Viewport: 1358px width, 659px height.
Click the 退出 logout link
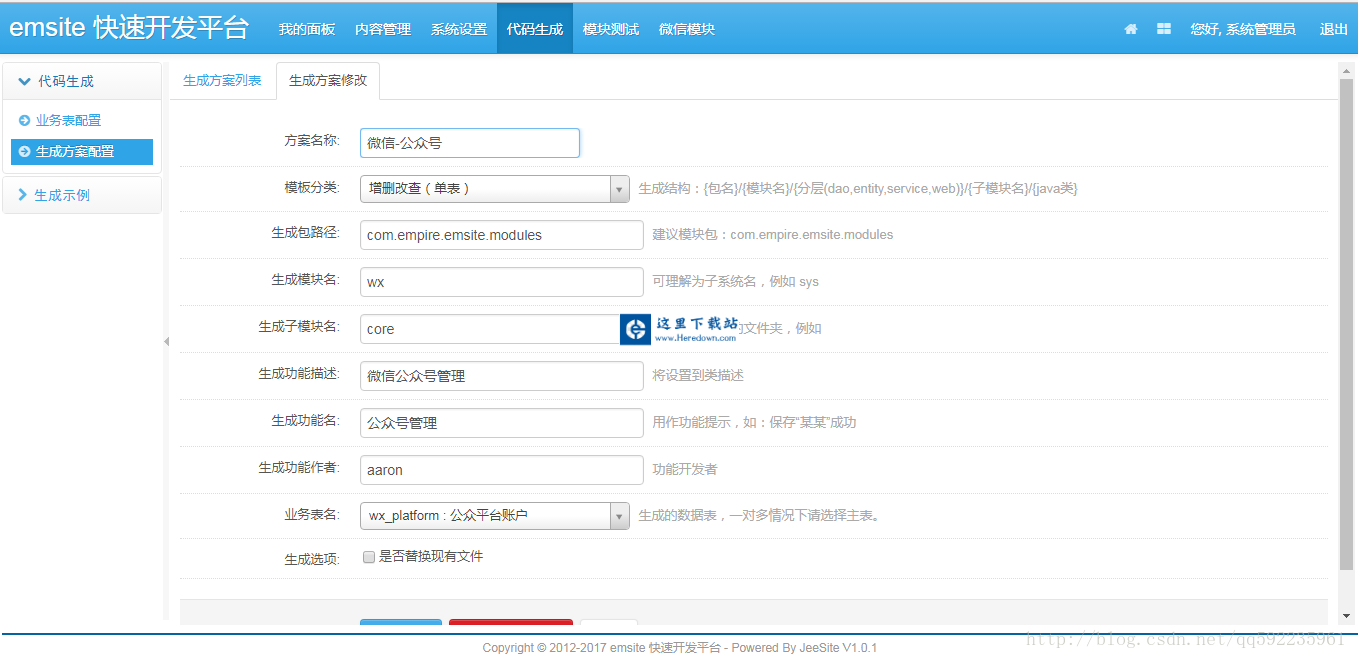click(x=1333, y=29)
